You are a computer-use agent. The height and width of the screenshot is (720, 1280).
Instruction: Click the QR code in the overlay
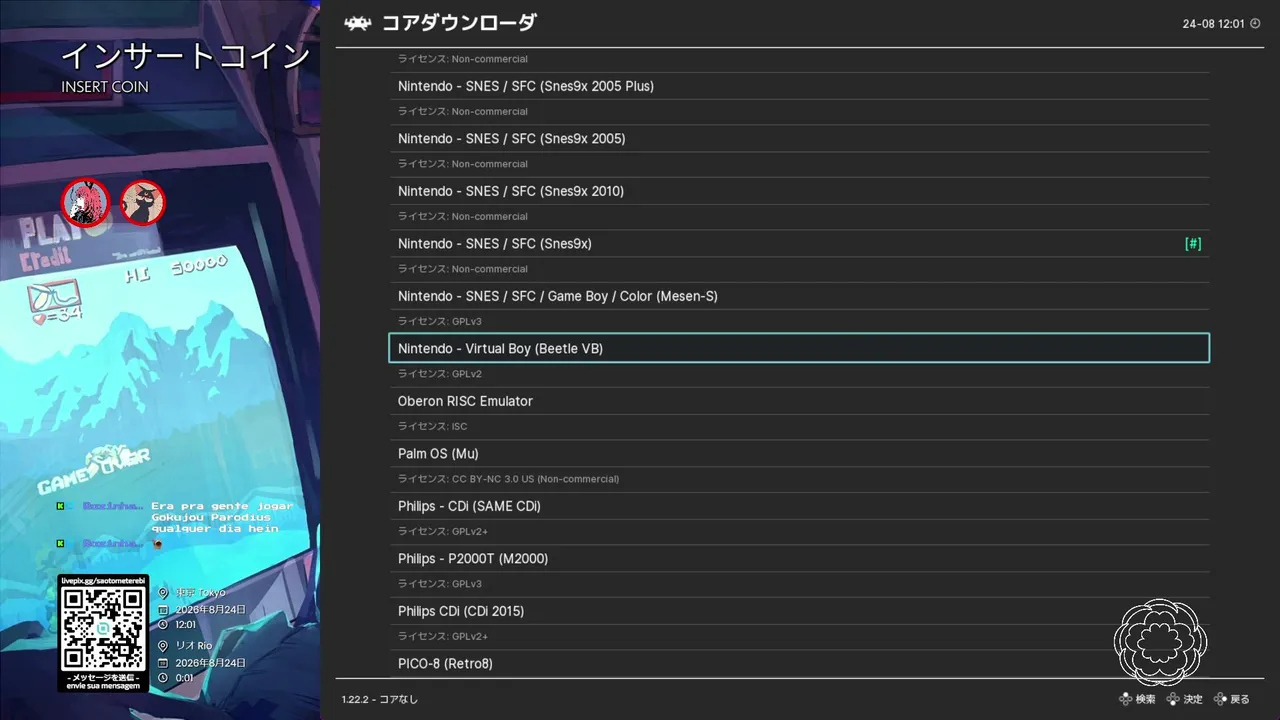tap(103, 628)
